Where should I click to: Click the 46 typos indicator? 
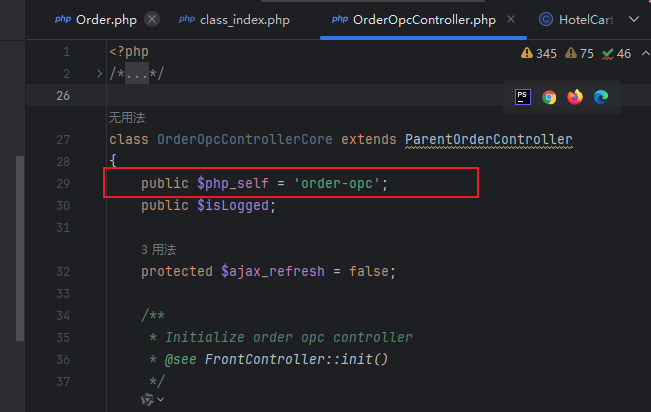pos(617,54)
